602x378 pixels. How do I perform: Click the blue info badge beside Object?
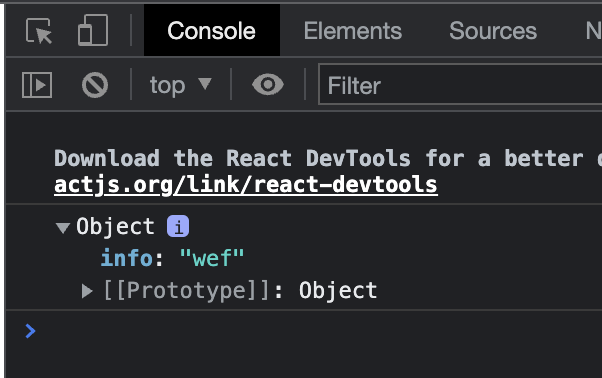178,226
